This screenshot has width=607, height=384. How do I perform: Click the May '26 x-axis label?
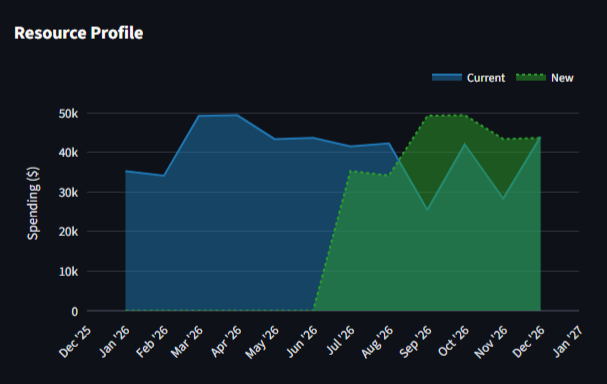262,342
